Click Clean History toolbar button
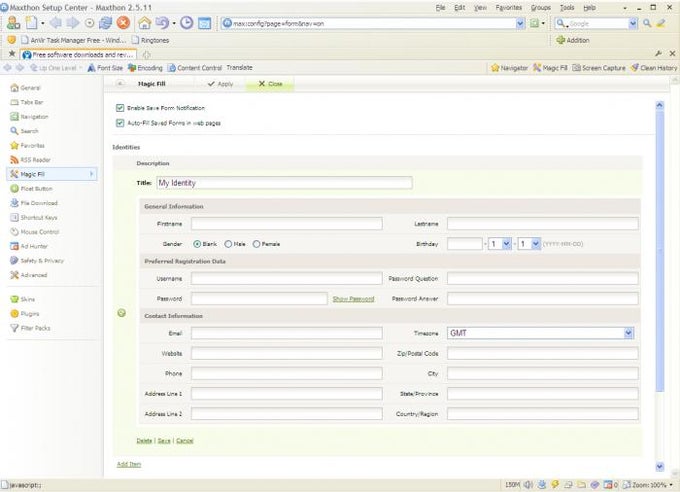This screenshot has height=492, width=680. (x=654, y=68)
